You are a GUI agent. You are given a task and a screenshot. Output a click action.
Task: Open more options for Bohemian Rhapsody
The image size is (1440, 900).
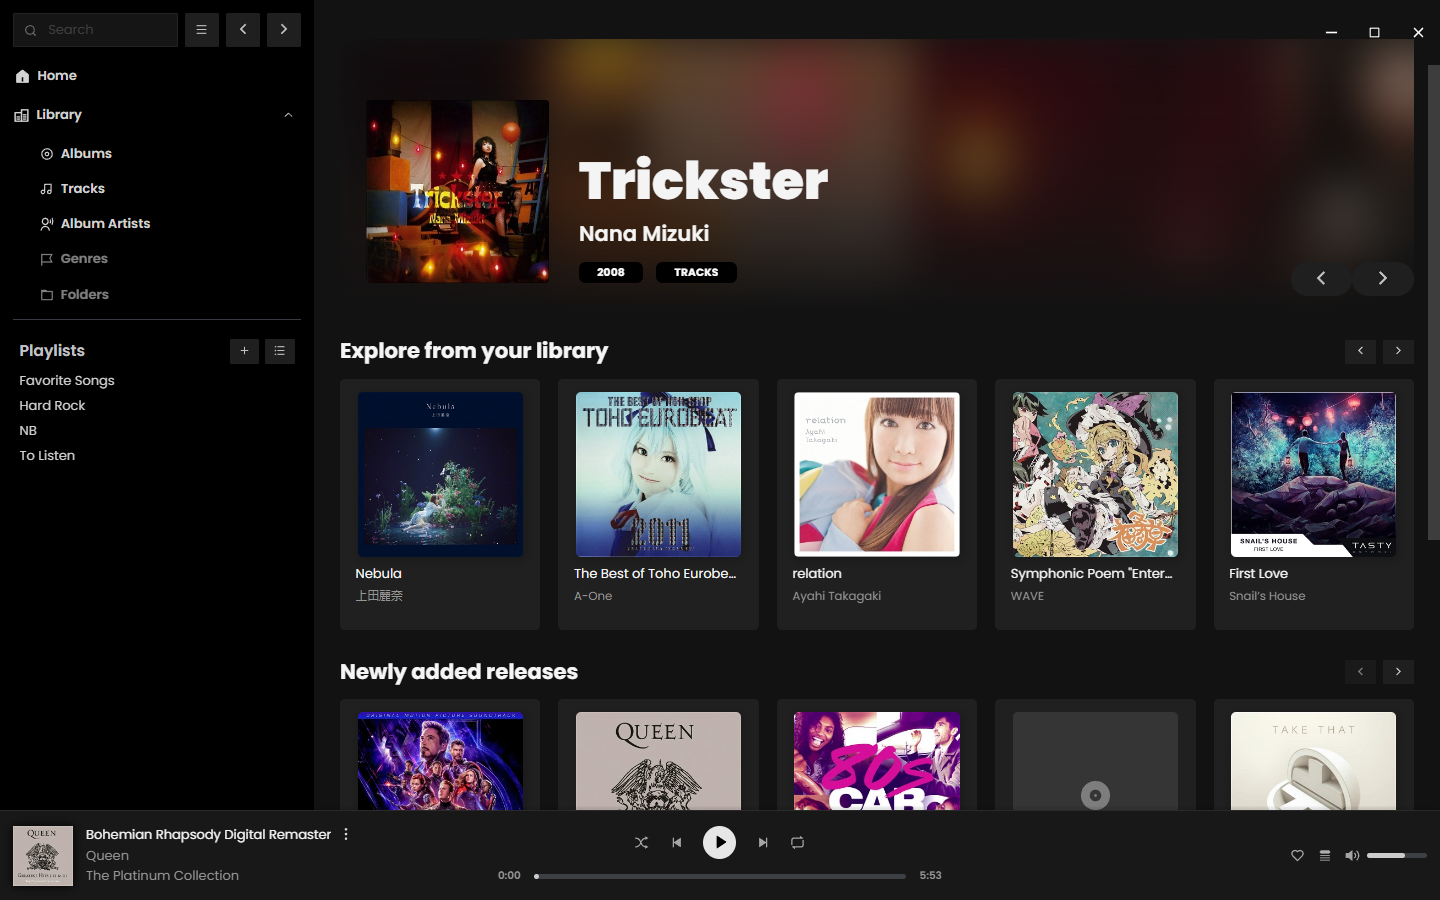coord(346,834)
